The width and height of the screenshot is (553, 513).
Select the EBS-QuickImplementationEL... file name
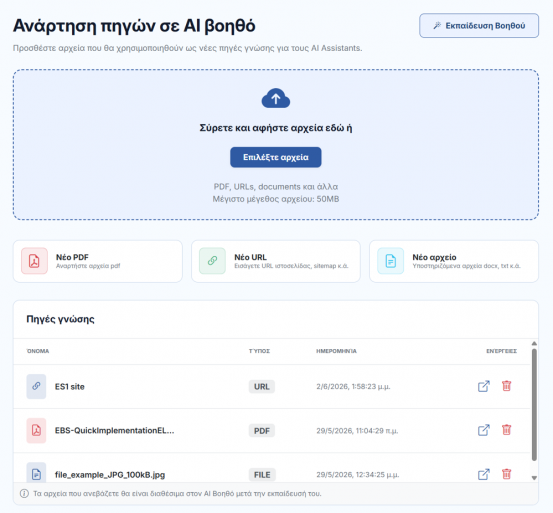[x=115, y=430]
